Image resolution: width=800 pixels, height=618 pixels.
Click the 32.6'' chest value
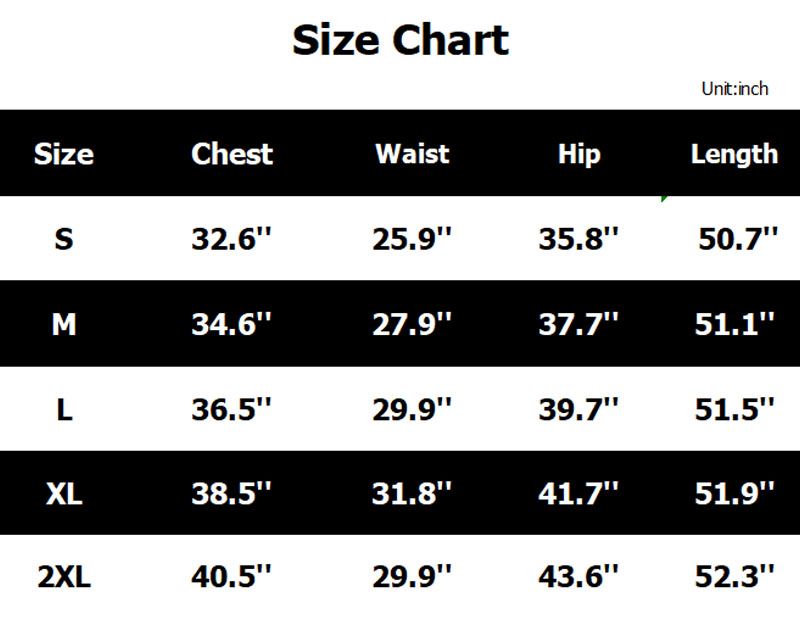click(232, 239)
